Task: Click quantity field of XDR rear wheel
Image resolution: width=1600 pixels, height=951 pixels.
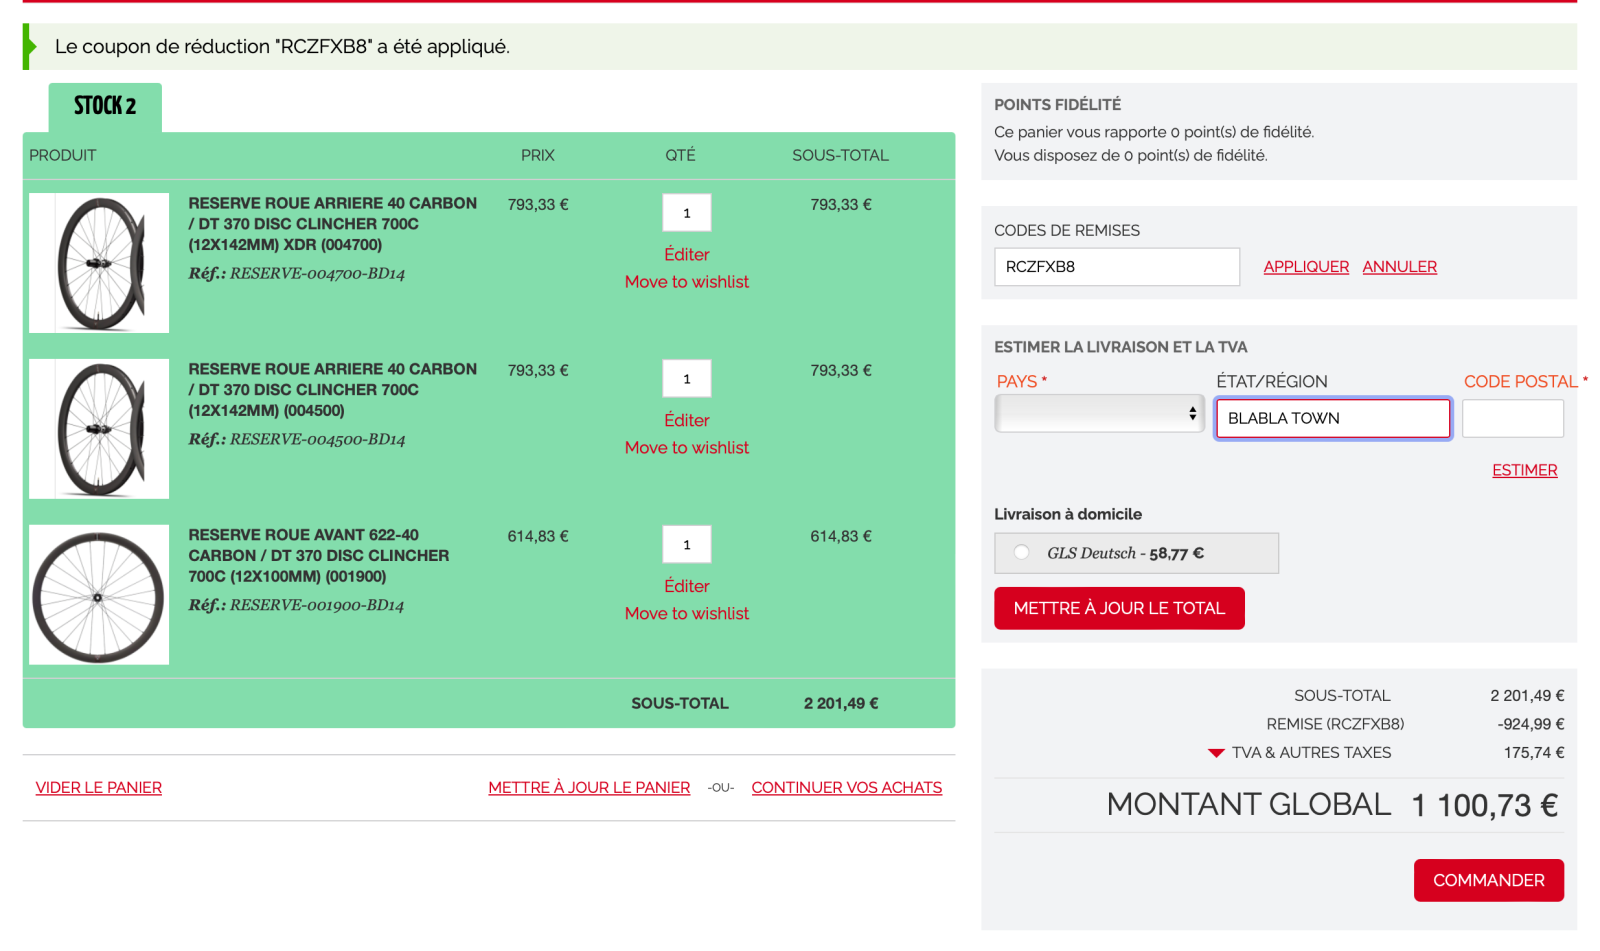Action: click(686, 213)
